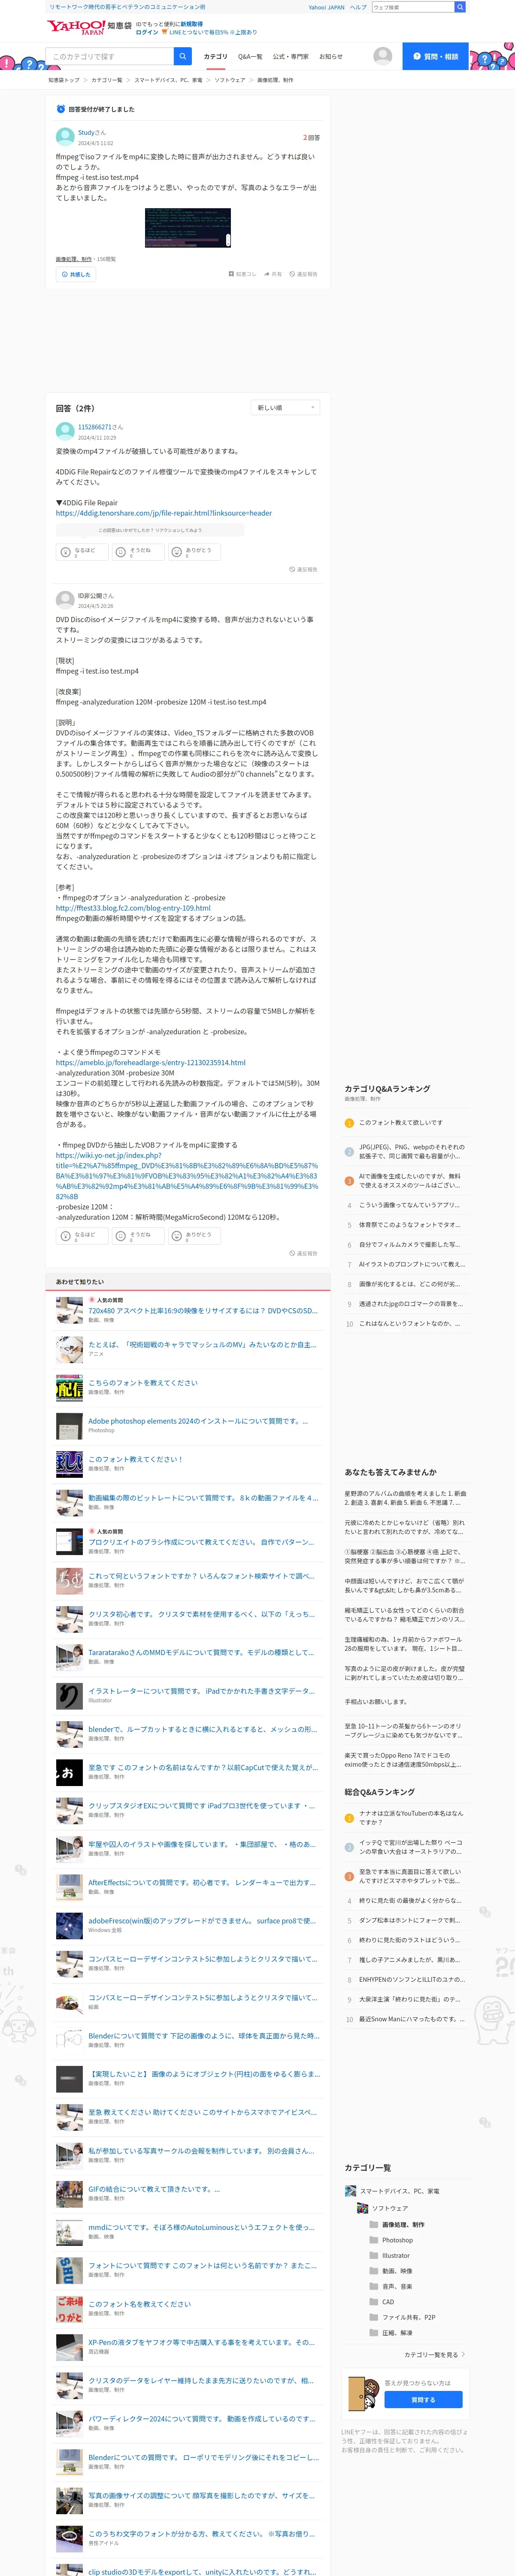
Task: Click the web search magnifier icon in the top bar
Action: (460, 7)
